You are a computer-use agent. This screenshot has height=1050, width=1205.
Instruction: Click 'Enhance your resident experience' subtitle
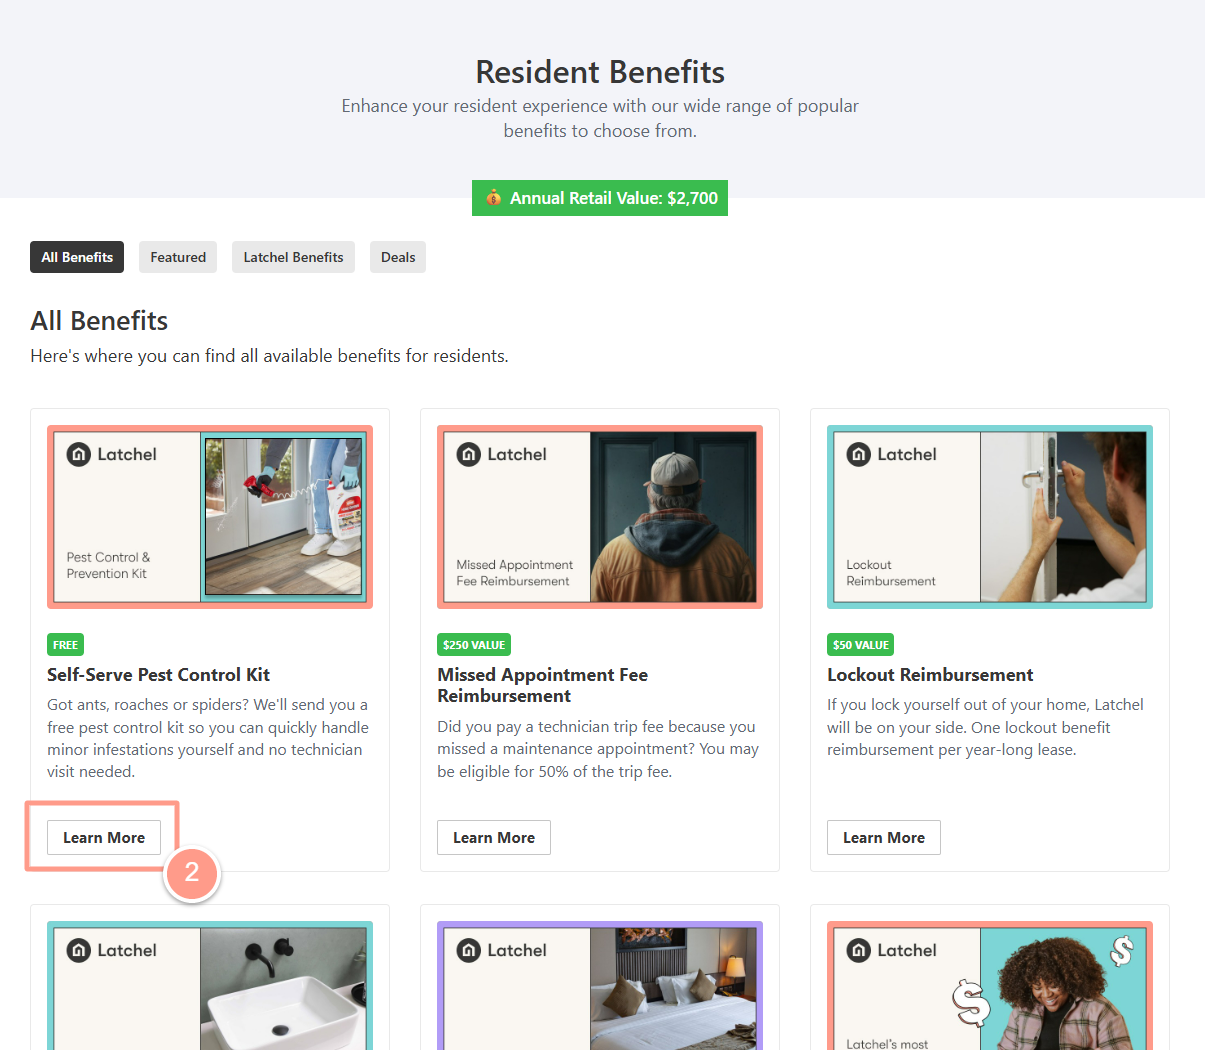coord(600,118)
